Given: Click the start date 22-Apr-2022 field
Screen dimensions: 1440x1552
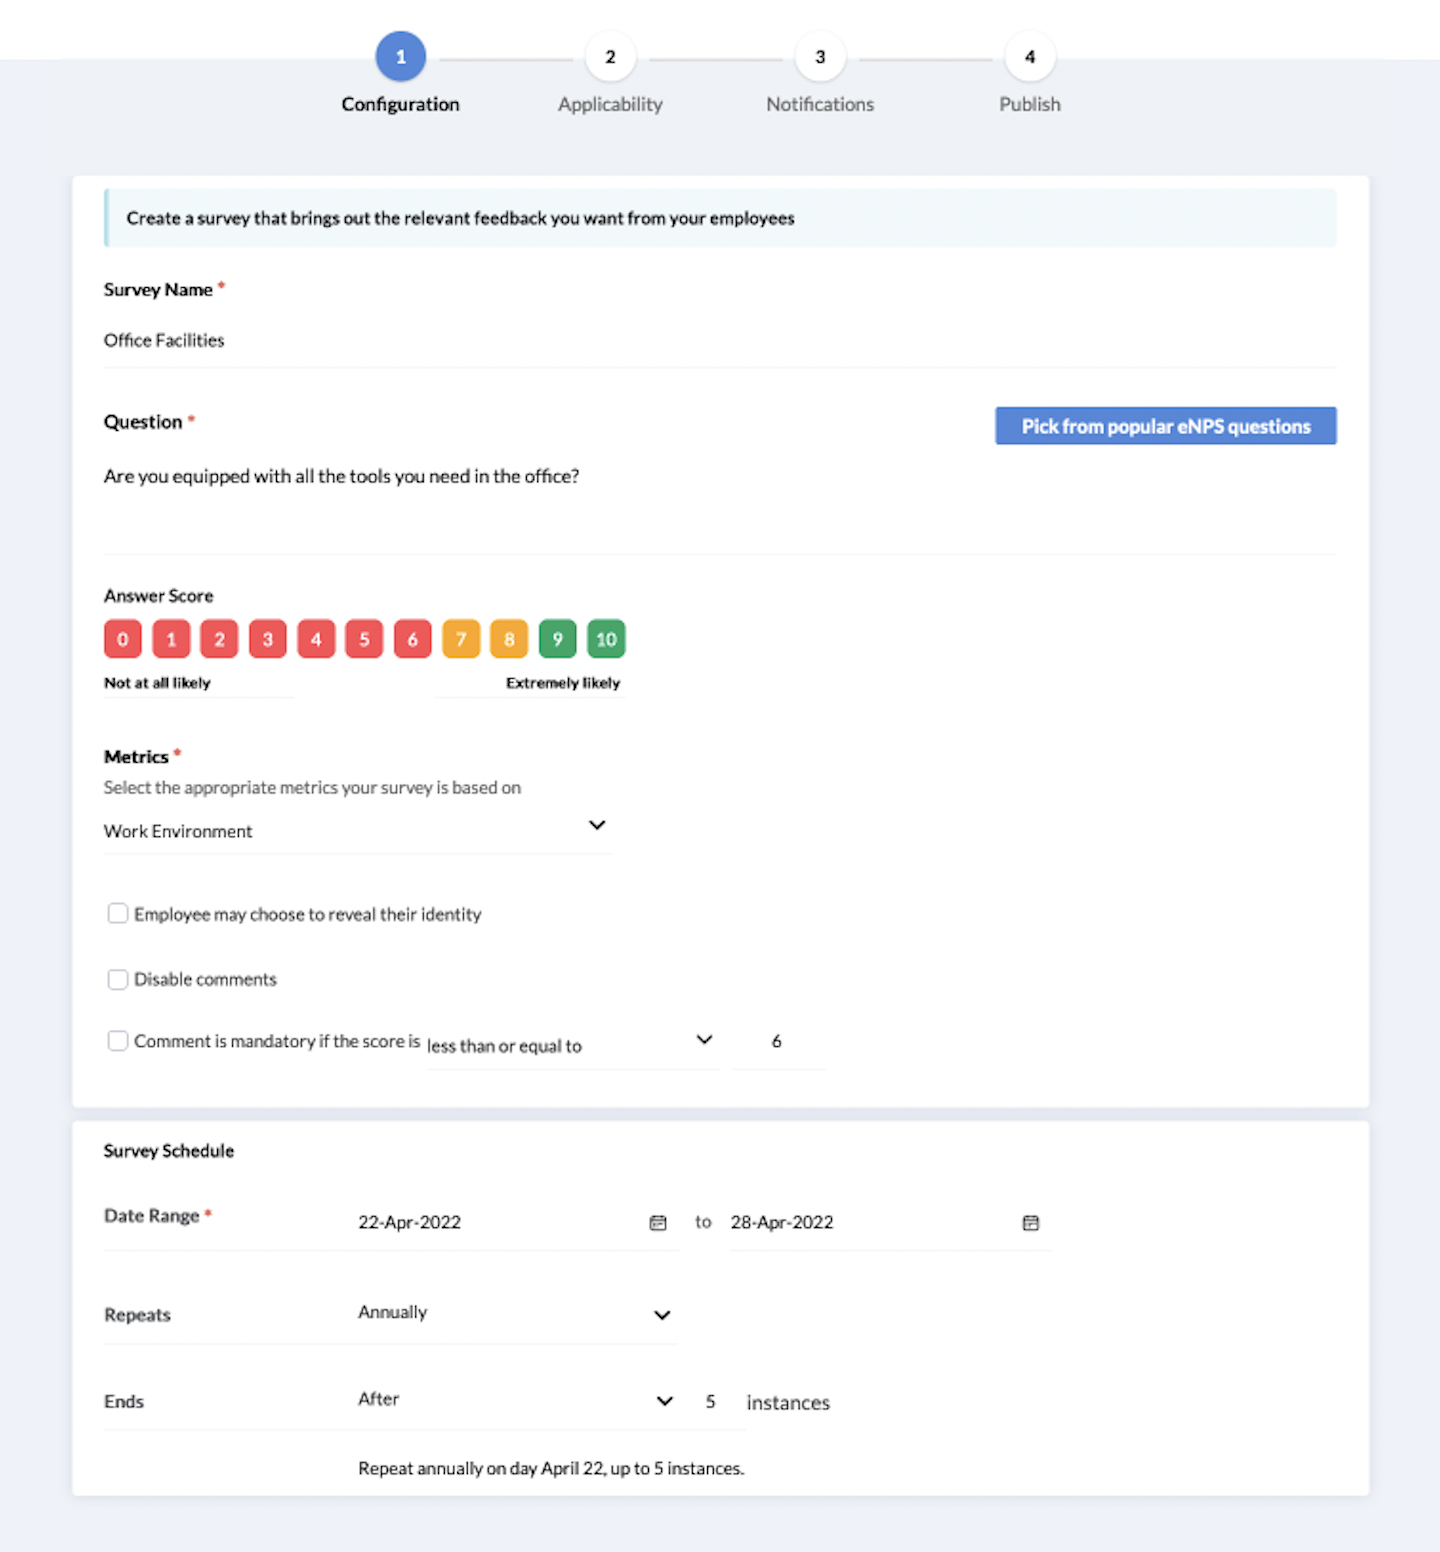Looking at the screenshot, I should click(517, 1222).
